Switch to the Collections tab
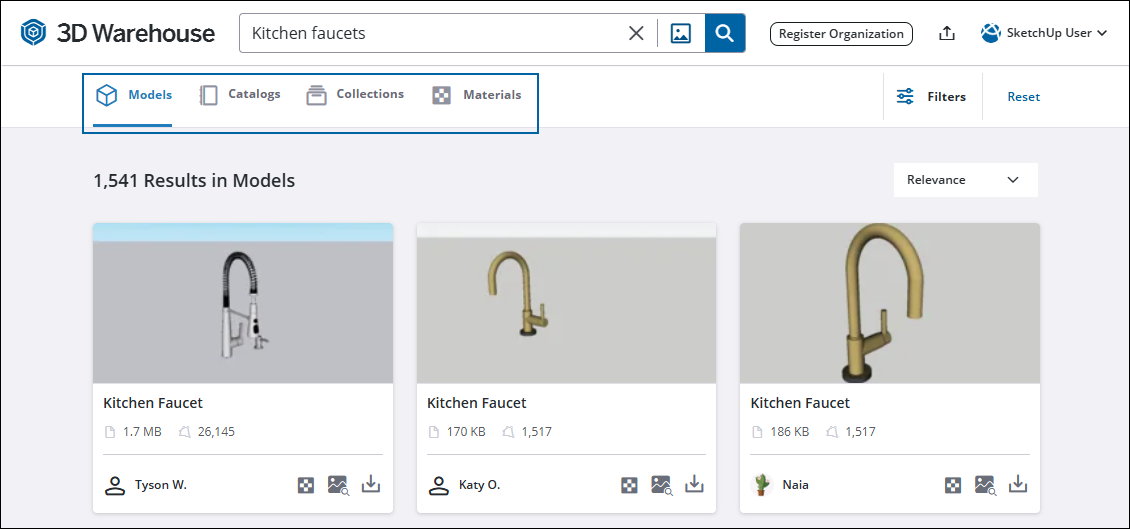The image size is (1130, 529). click(x=355, y=95)
